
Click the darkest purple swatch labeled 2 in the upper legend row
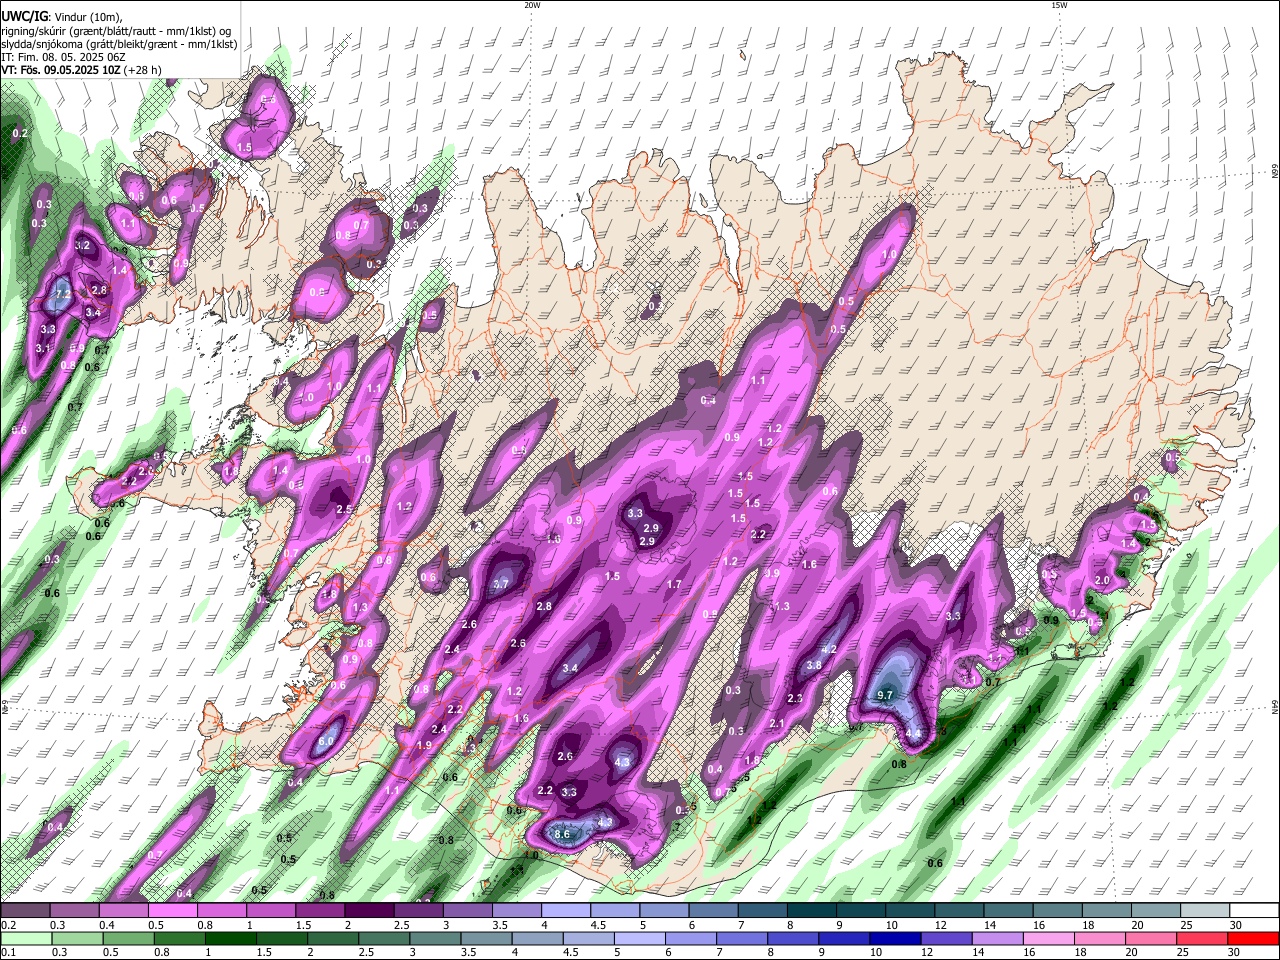(x=369, y=911)
